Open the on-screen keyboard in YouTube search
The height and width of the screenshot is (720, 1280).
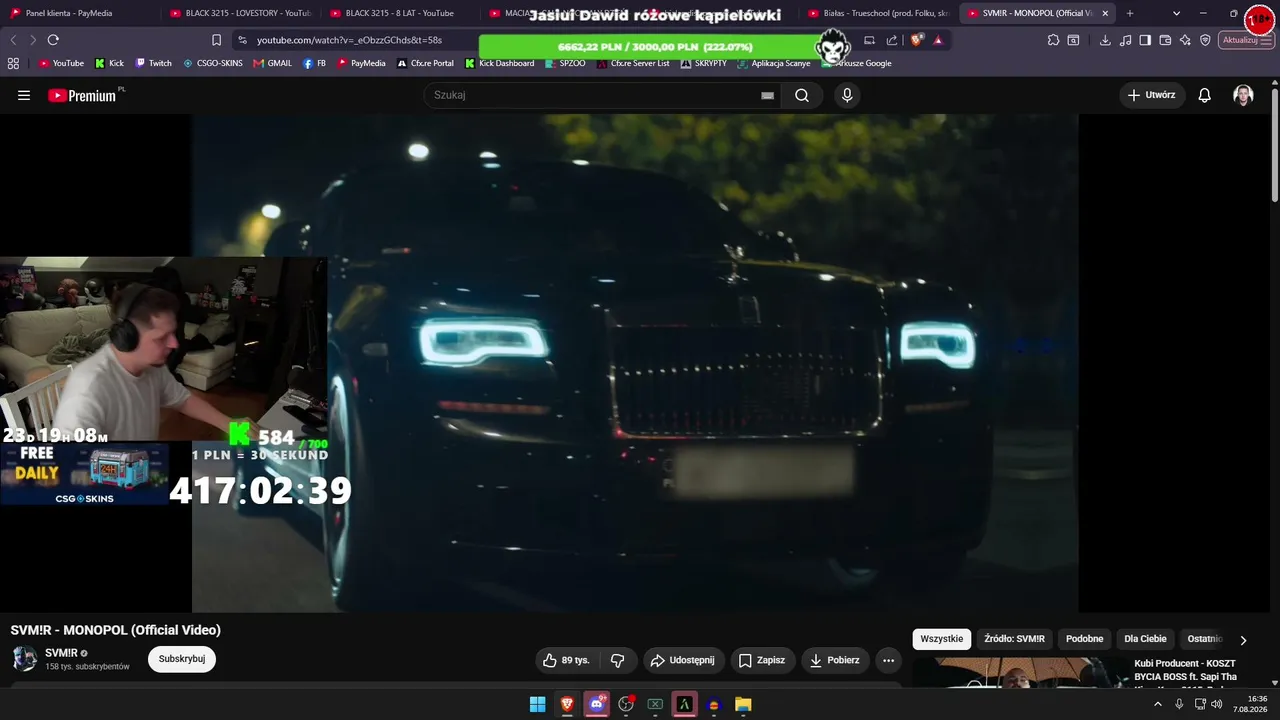pos(767,95)
